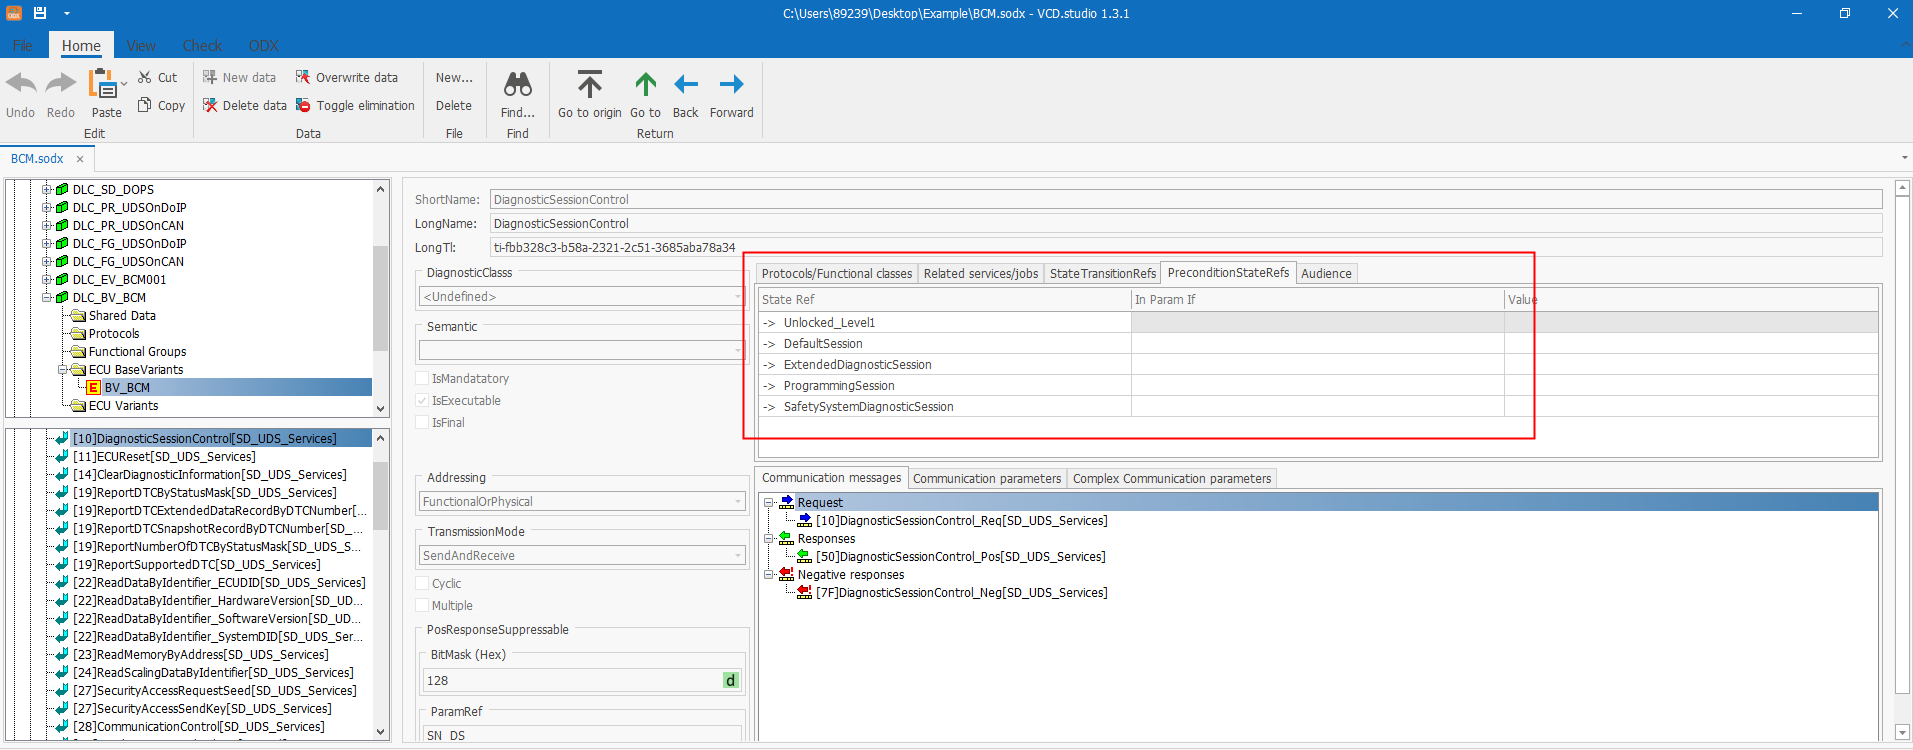This screenshot has width=1913, height=750.
Task: Toggle the IsExecutable checkbox
Action: pos(422,401)
